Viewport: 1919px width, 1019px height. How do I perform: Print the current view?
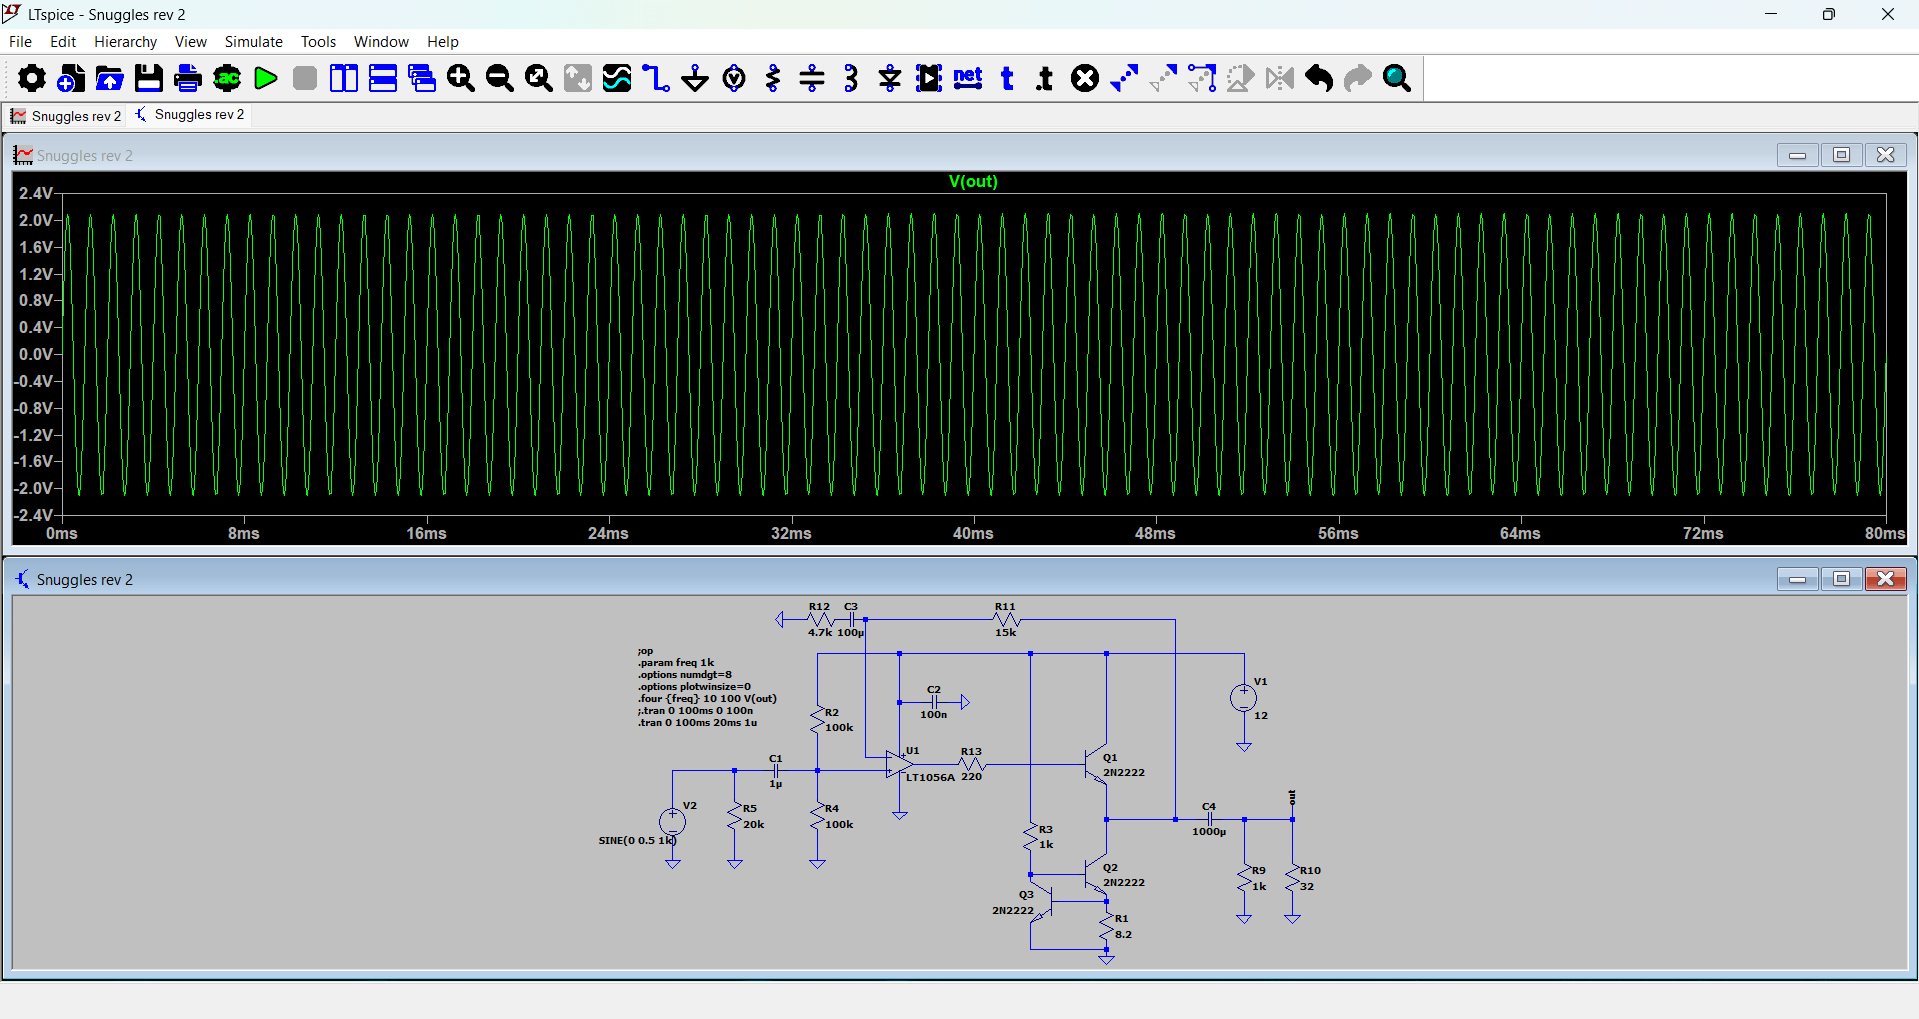[188, 78]
